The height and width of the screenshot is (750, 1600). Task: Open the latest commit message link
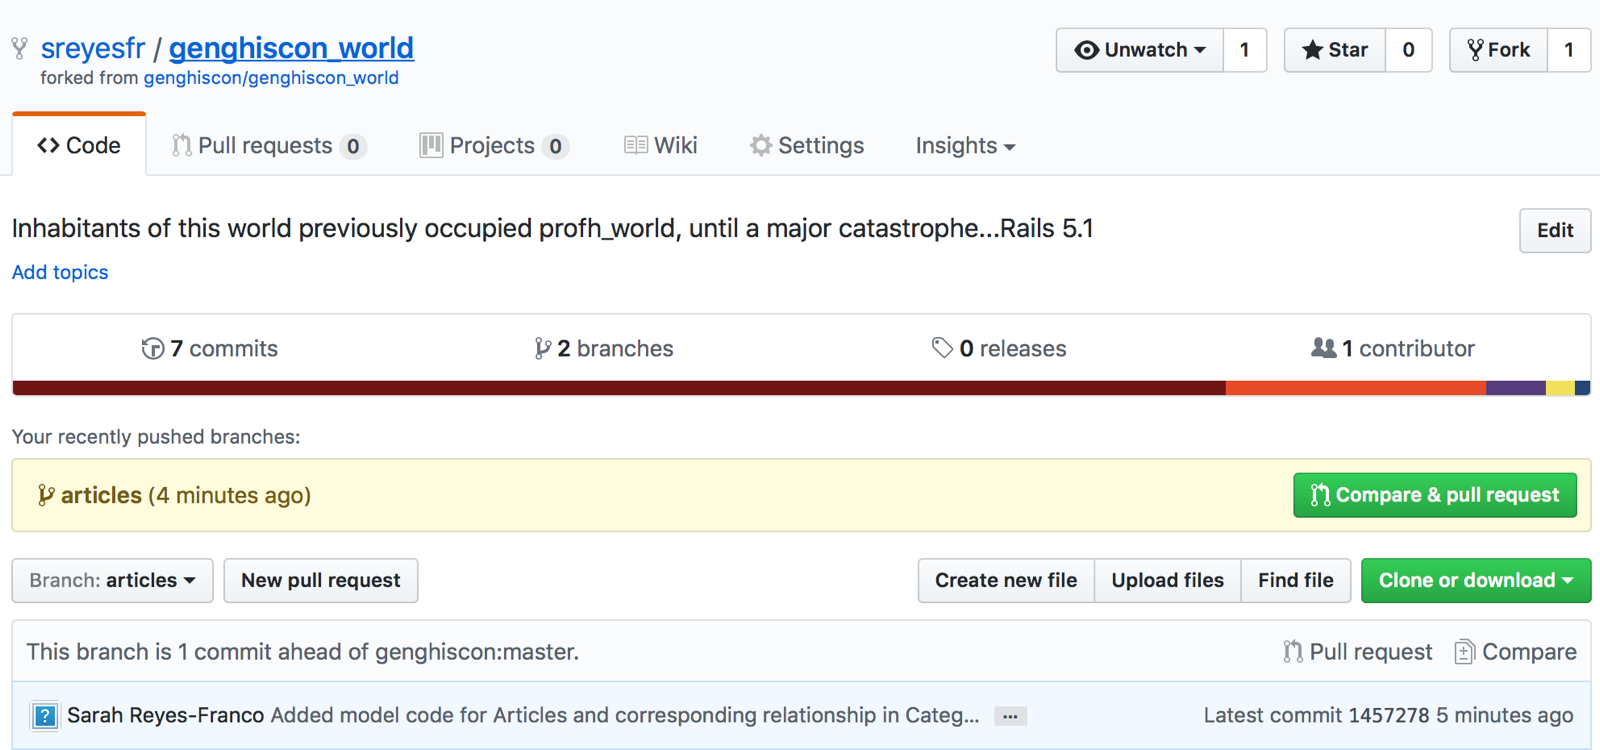(625, 715)
